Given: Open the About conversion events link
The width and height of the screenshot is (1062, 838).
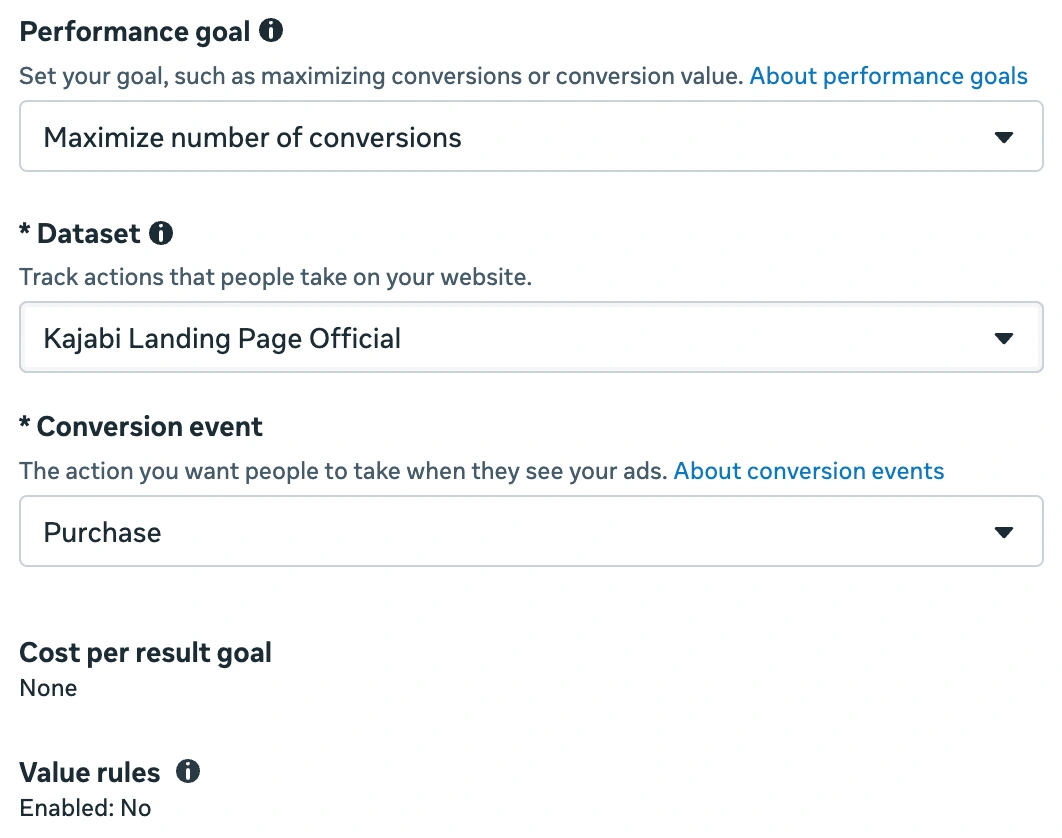Looking at the screenshot, I should click(809, 471).
